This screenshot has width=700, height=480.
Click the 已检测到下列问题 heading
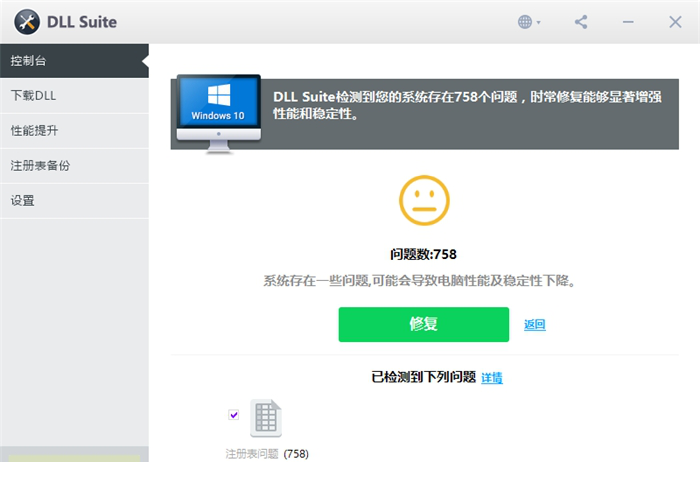coord(424,377)
